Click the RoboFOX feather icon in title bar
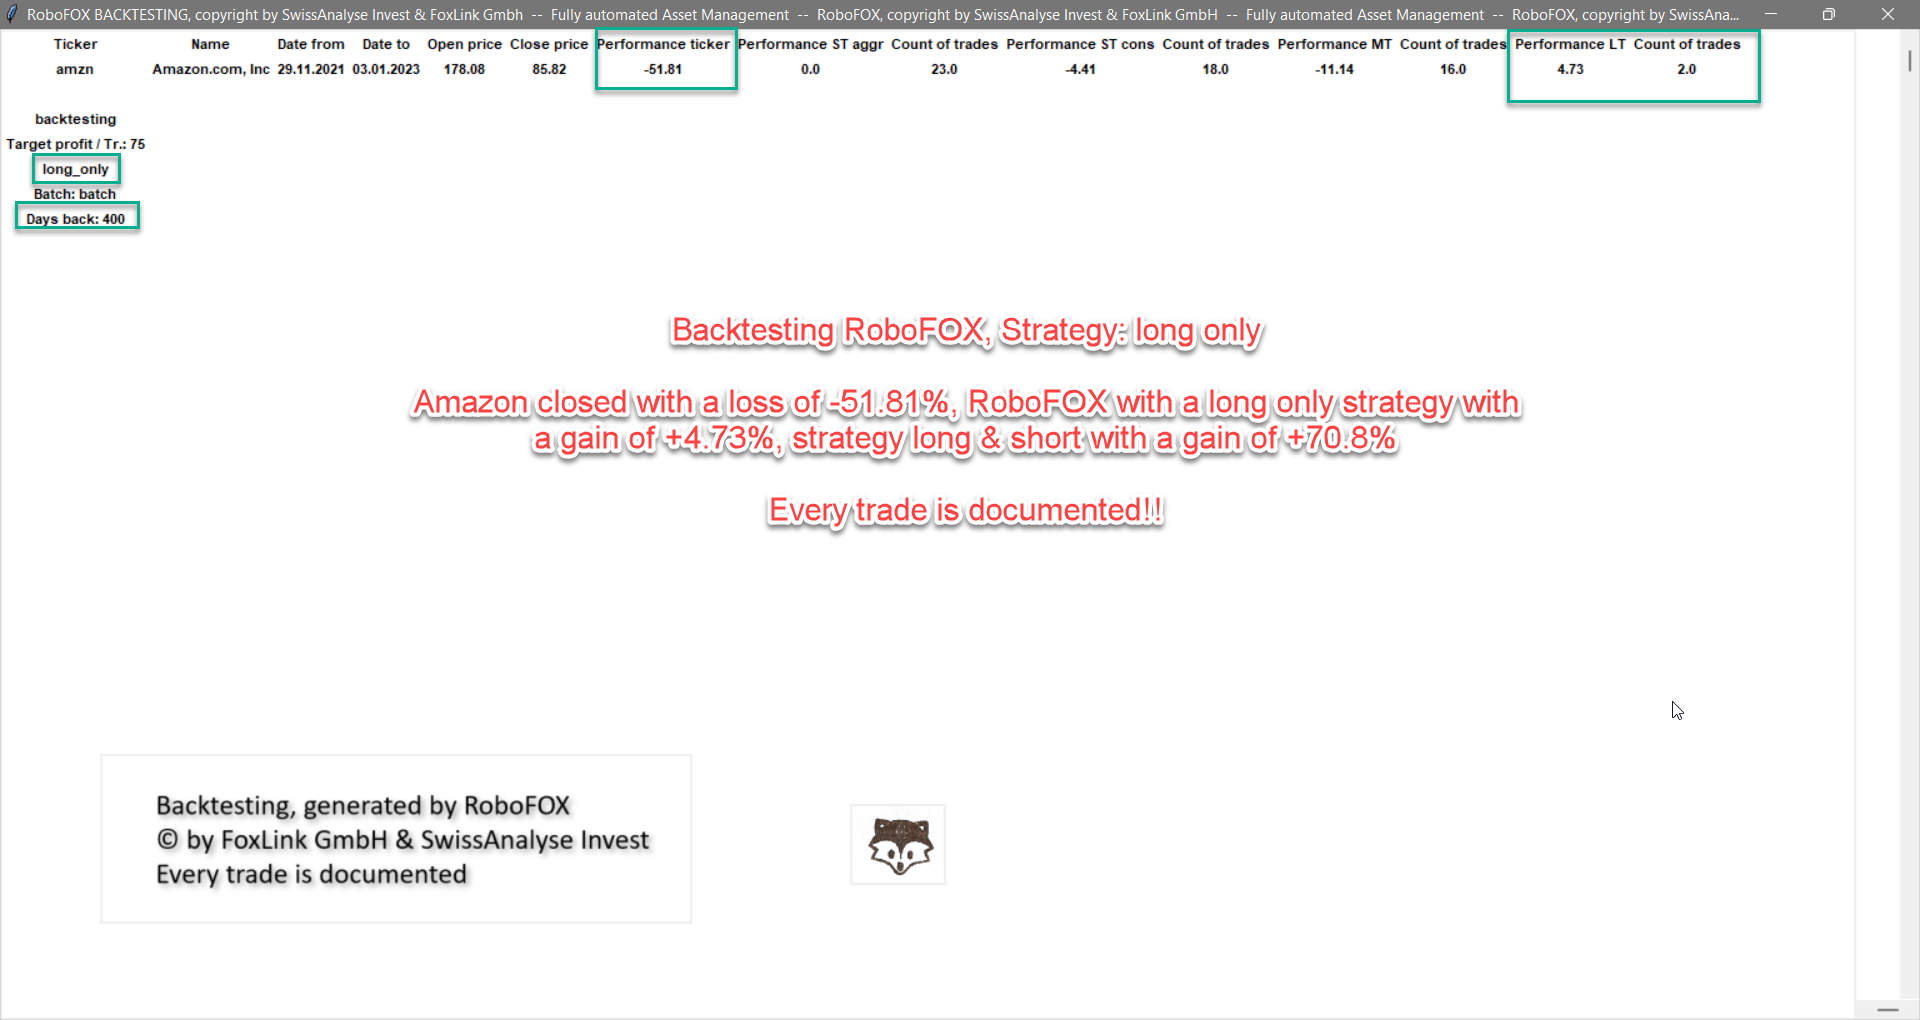This screenshot has width=1920, height=1020. point(12,14)
